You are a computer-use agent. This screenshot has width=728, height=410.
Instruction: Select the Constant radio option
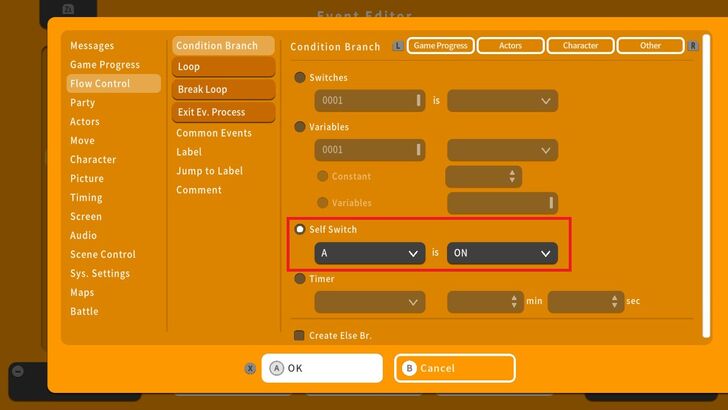click(x=322, y=176)
